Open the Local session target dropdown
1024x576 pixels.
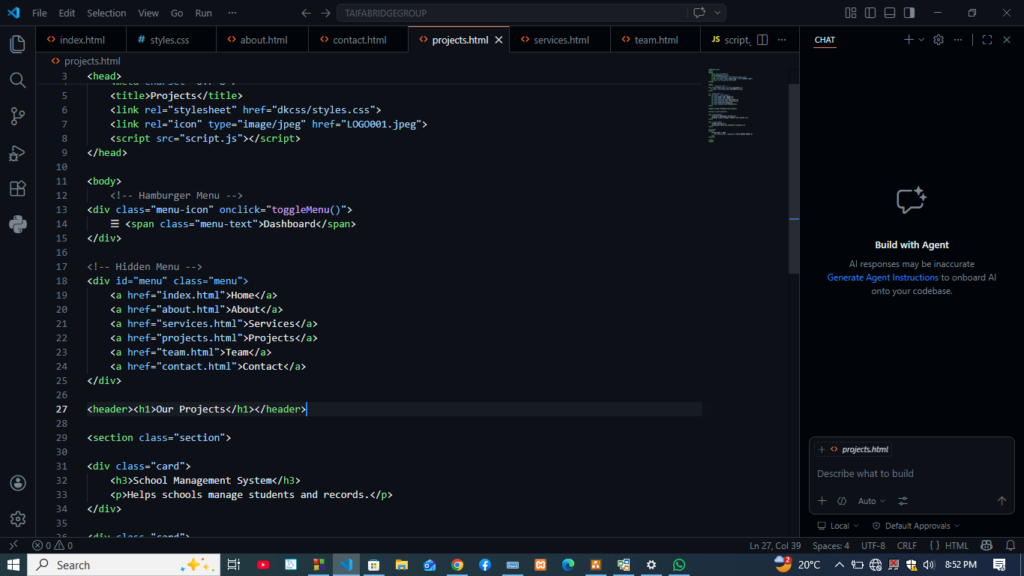(839, 526)
